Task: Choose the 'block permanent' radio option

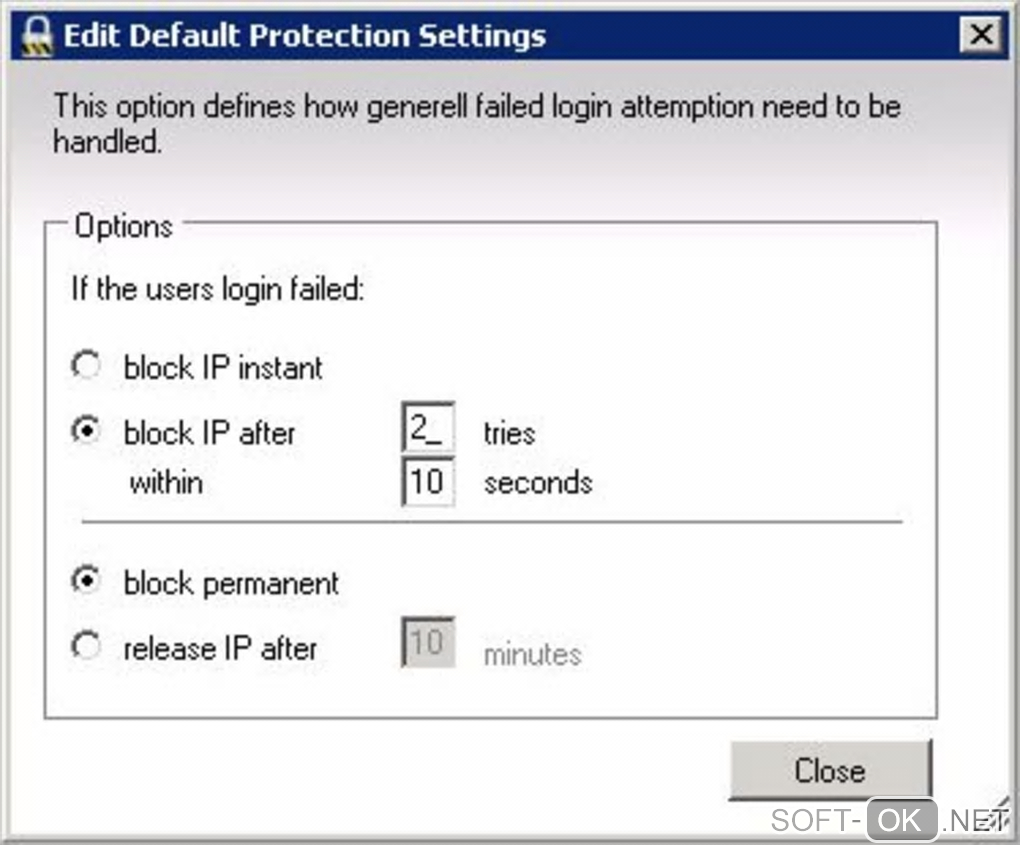Action: pyautogui.click(x=87, y=582)
